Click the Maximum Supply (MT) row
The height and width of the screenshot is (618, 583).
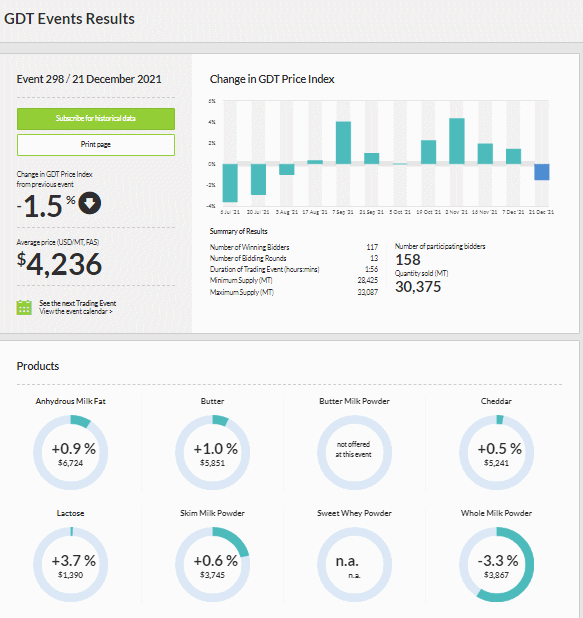pyautogui.click(x=294, y=292)
